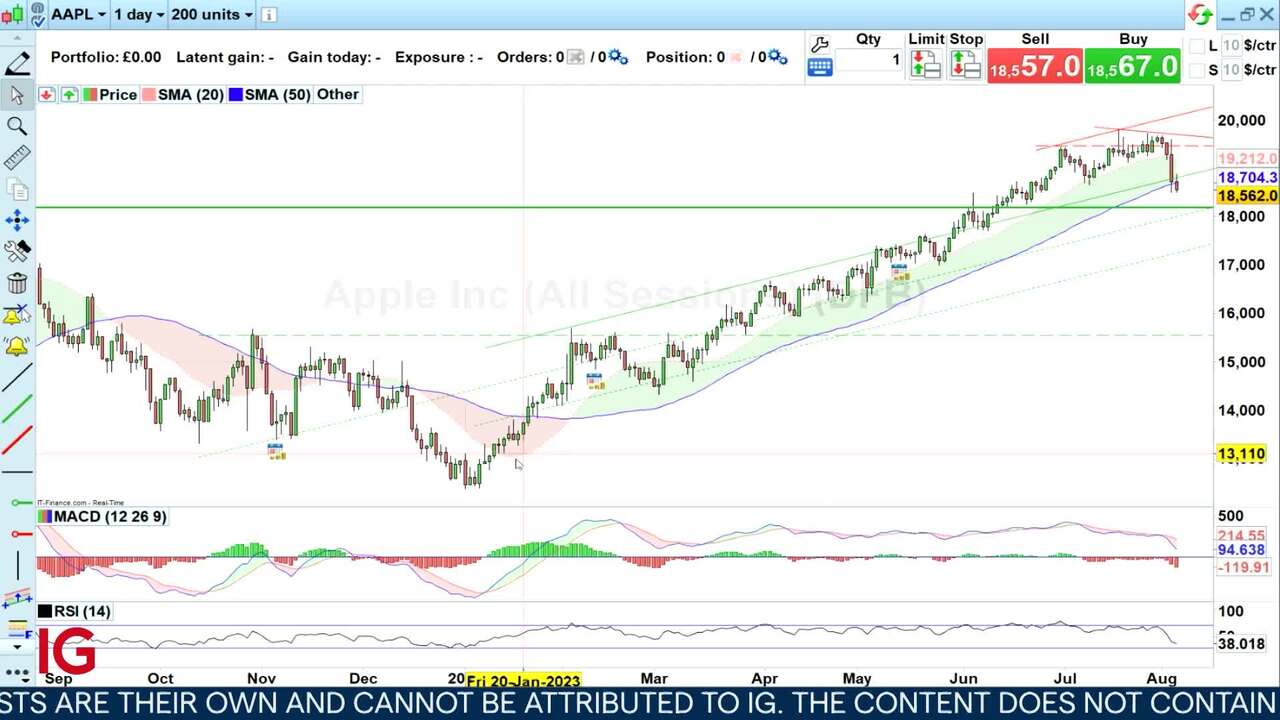Click the cancel orders icon beside Orders
Screen dimensions: 1280x720
point(575,57)
